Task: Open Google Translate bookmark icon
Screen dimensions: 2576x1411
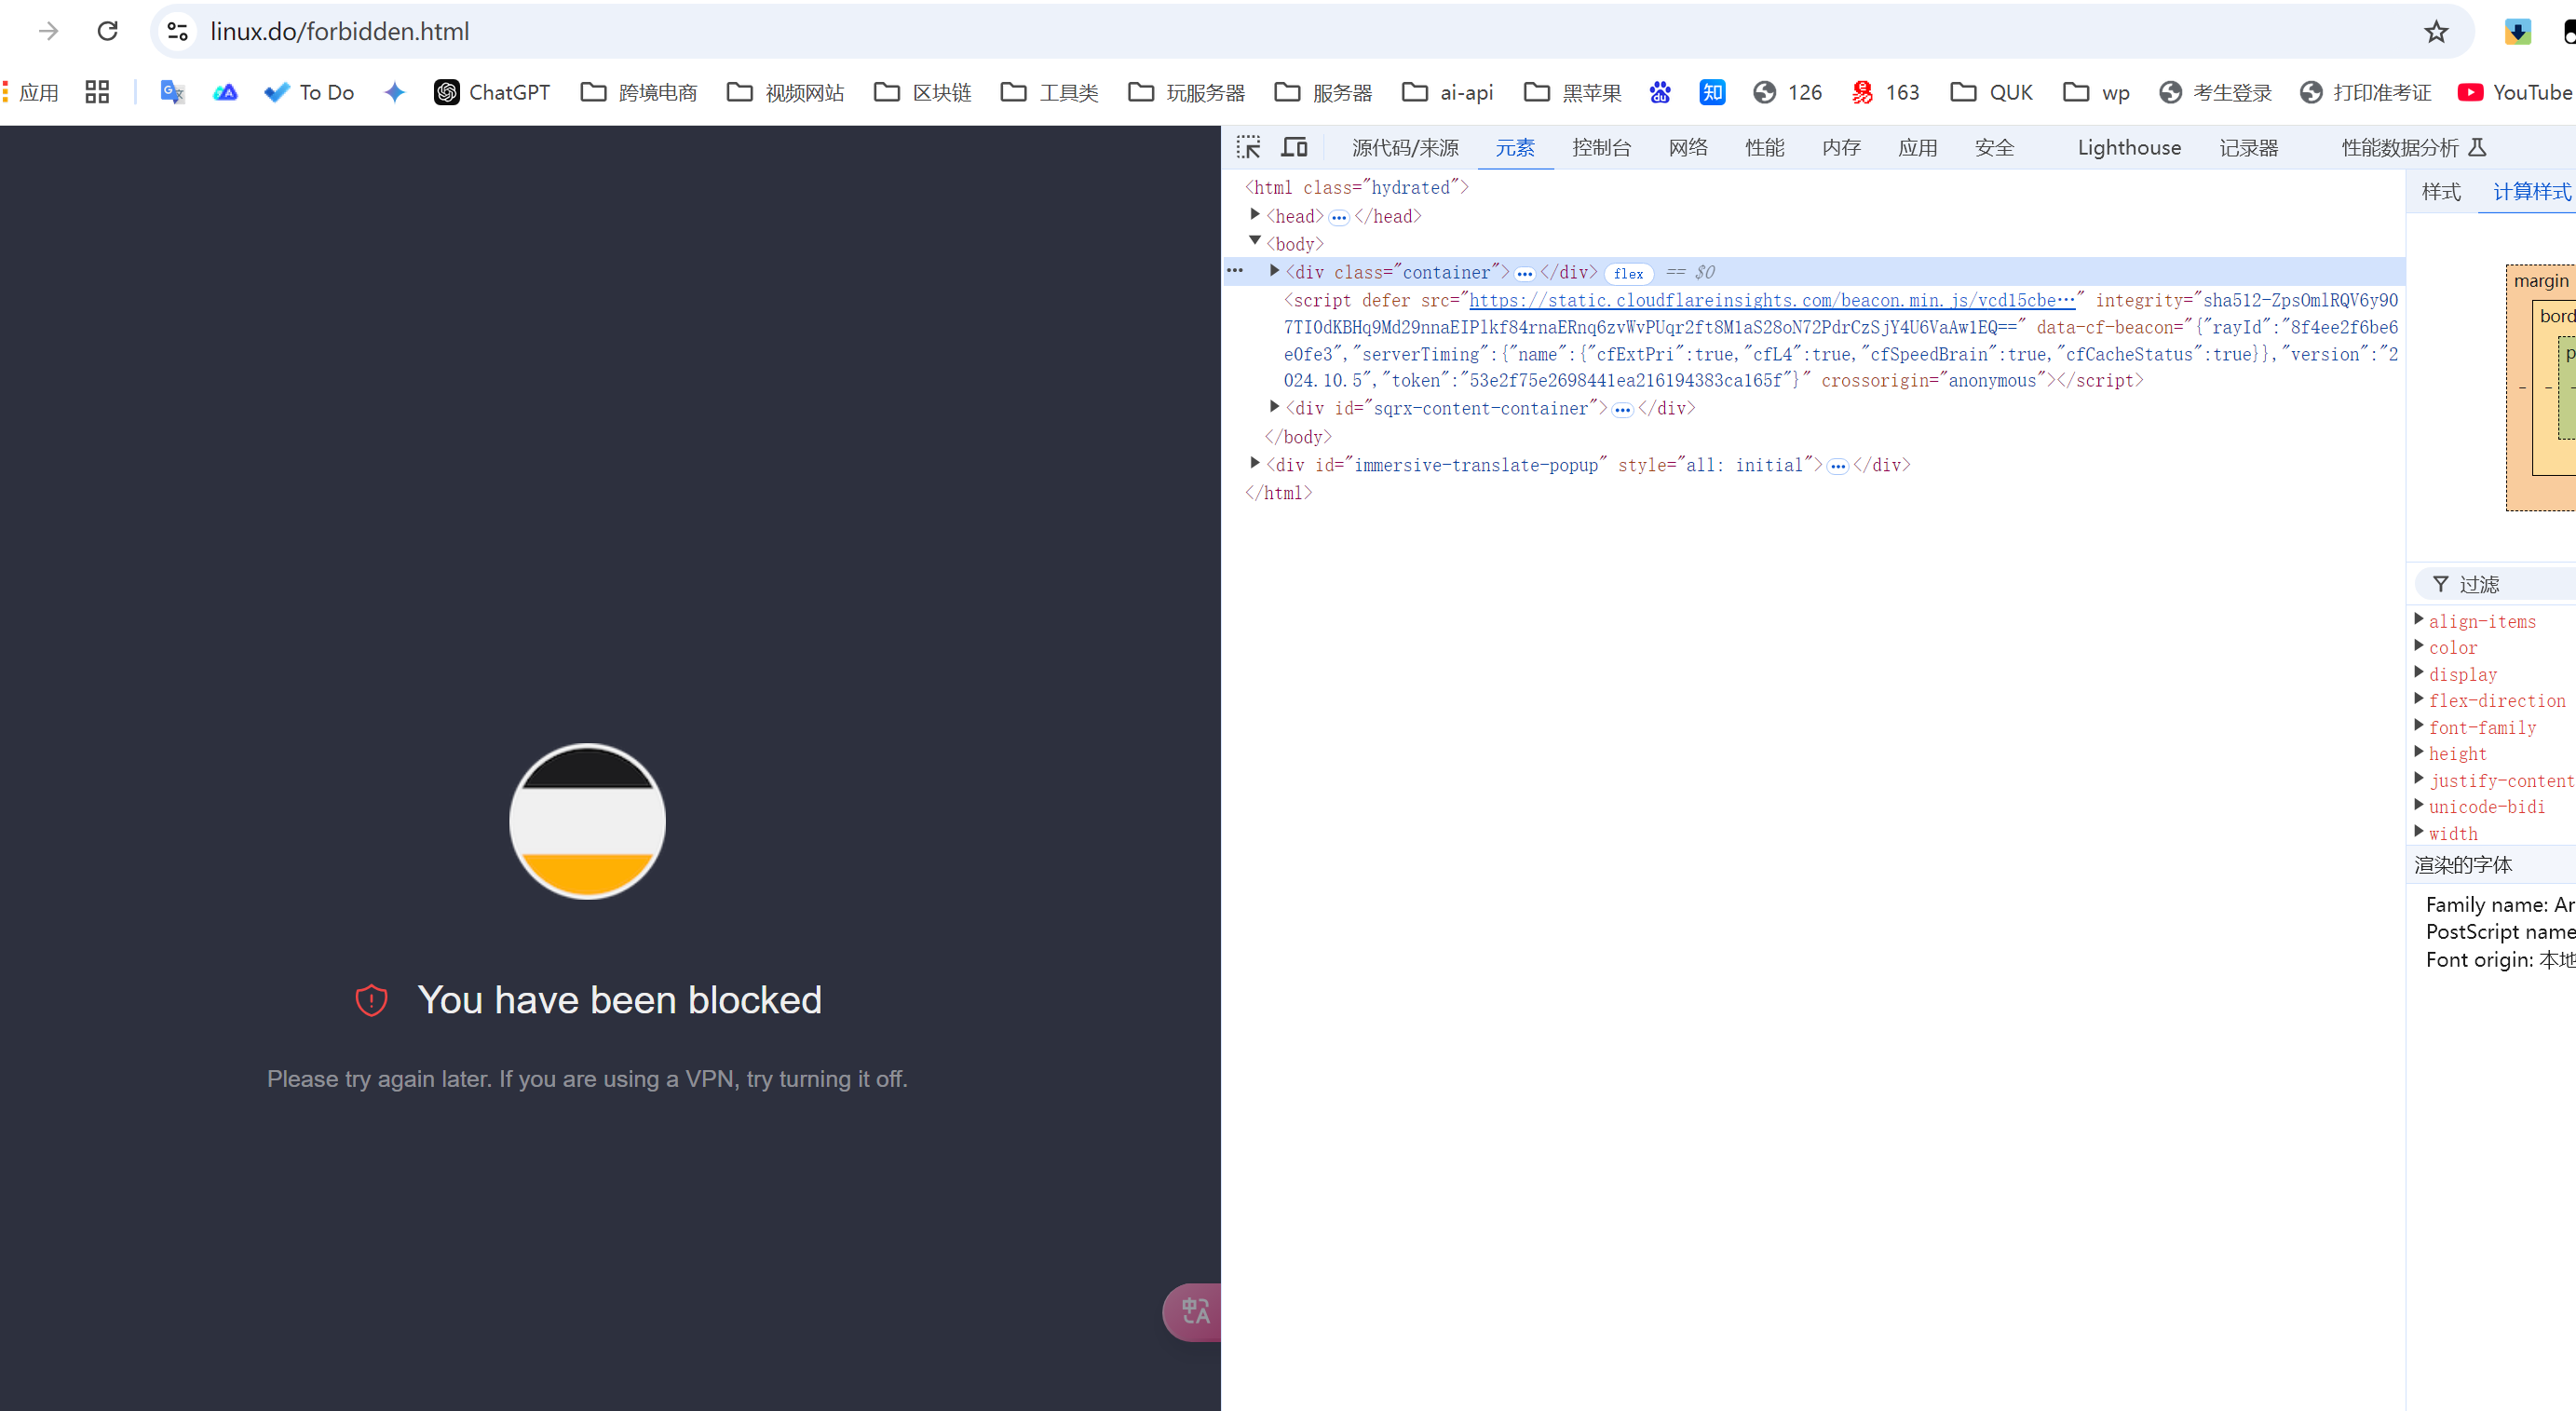Action: pyautogui.click(x=173, y=92)
